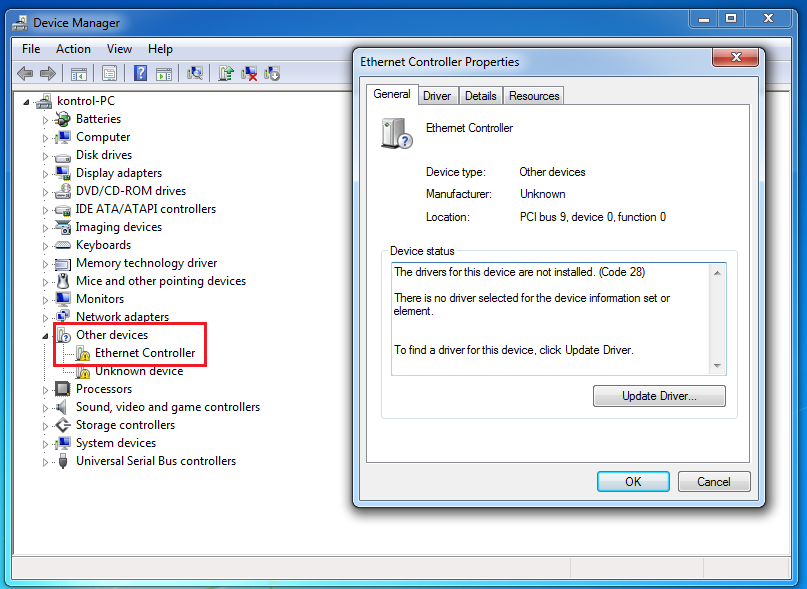Click the Update Driver Software toolbar icon
Image resolution: width=807 pixels, height=589 pixels.
pyautogui.click(x=225, y=74)
